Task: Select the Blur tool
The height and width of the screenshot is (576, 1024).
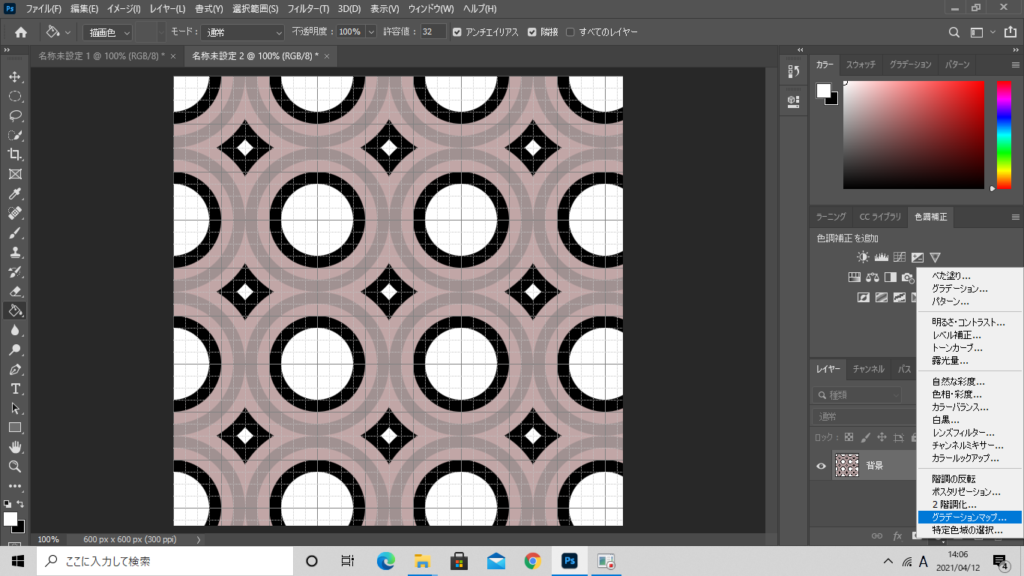Action: [x=15, y=330]
